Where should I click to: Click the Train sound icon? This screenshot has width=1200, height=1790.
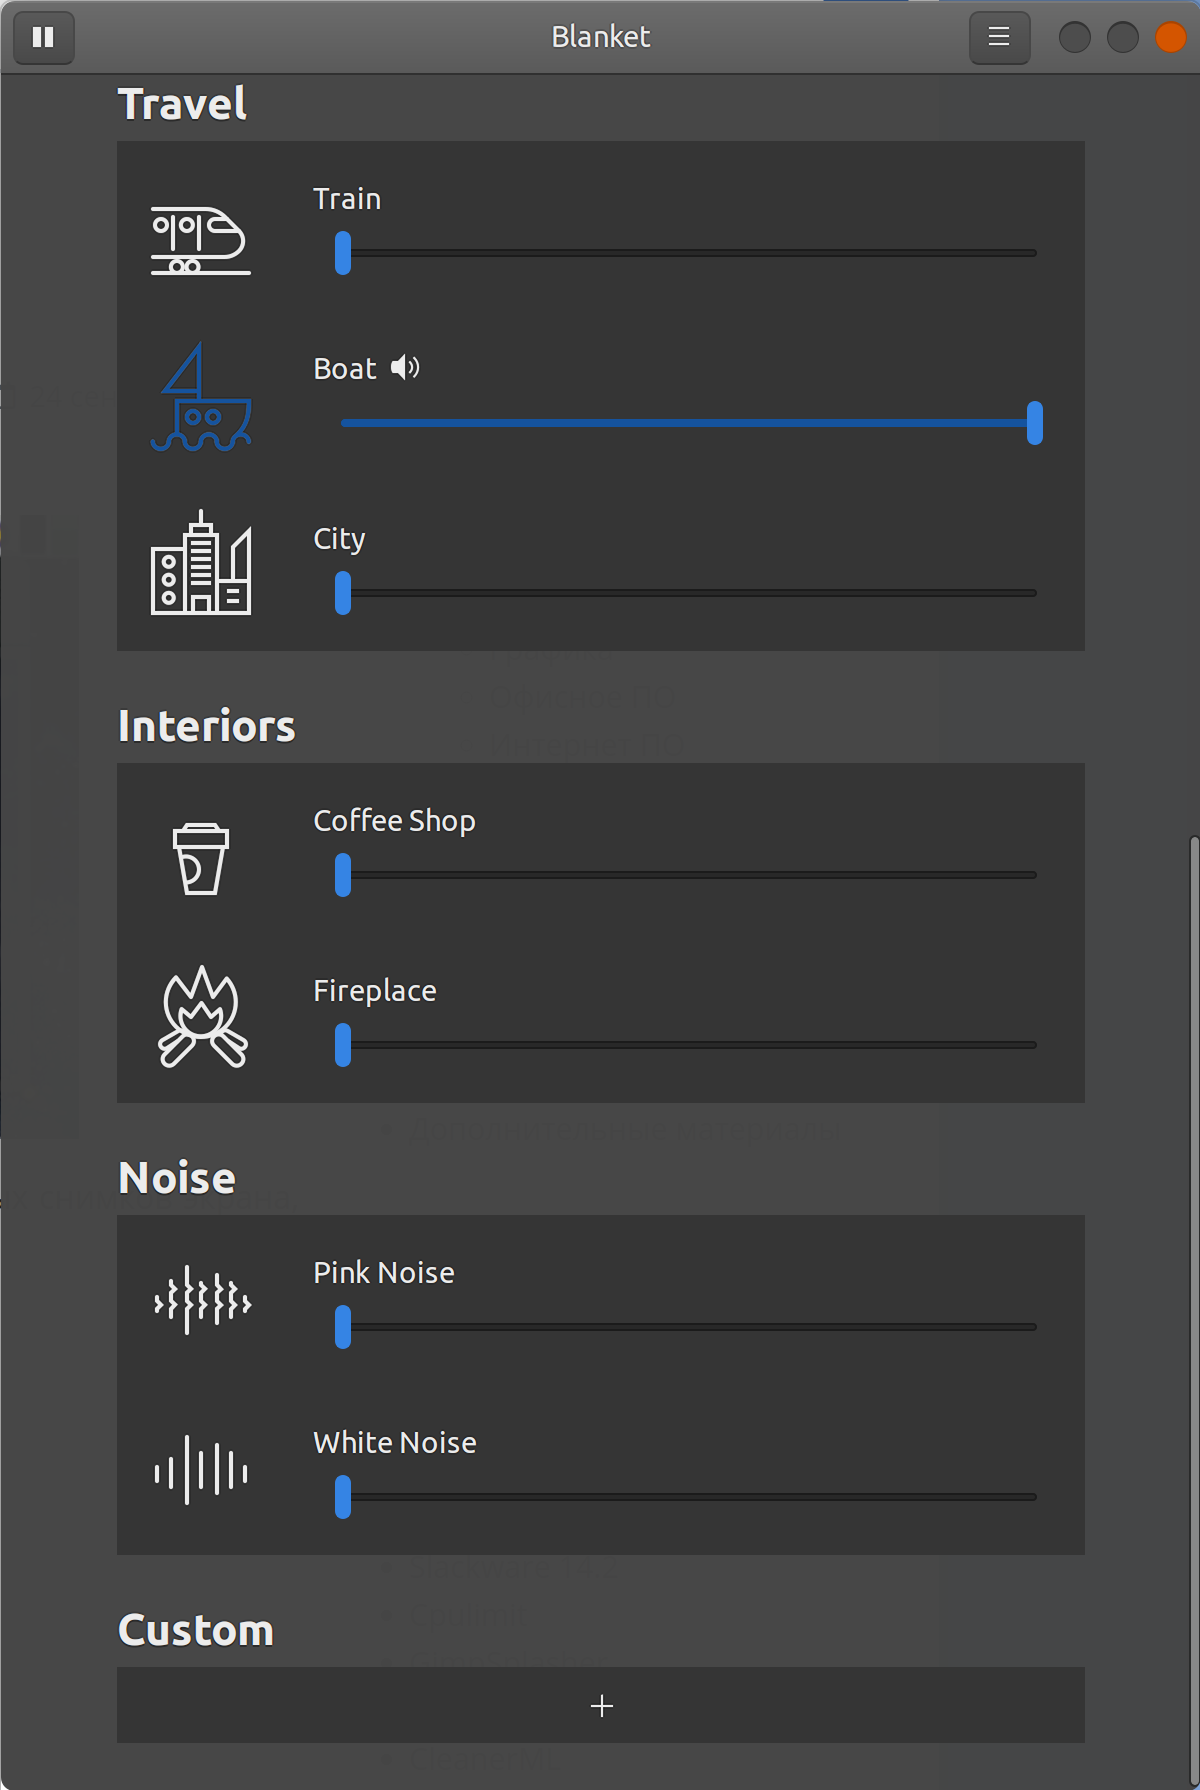[200, 240]
